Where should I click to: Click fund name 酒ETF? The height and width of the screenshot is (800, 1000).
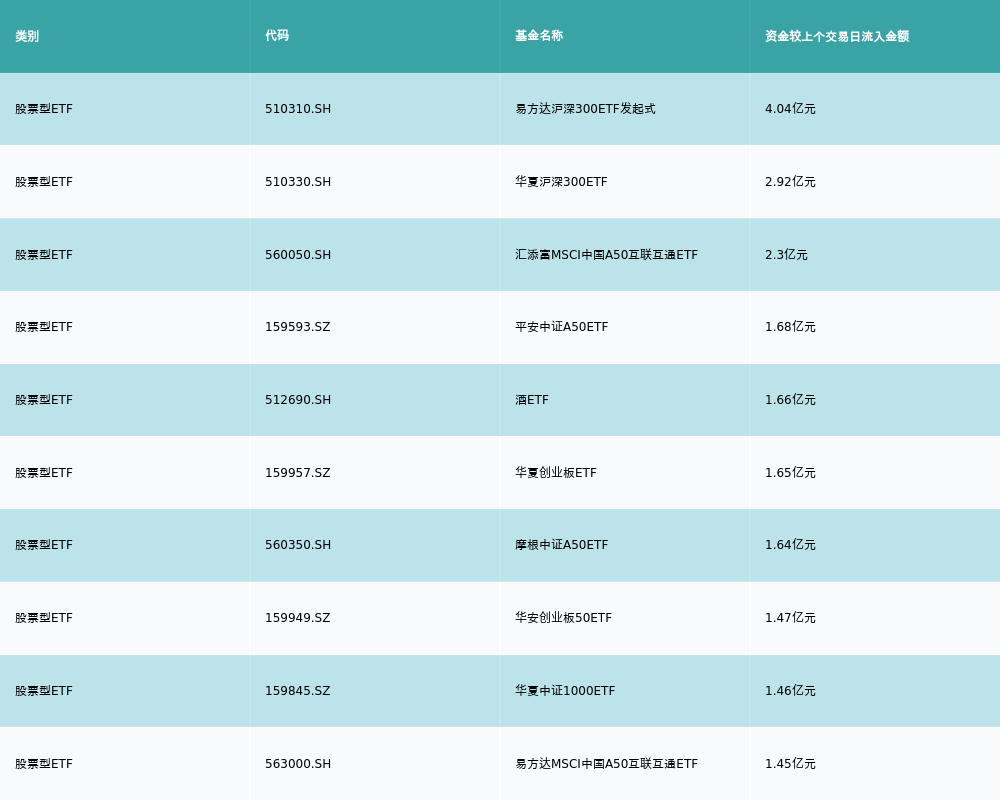click(x=532, y=400)
